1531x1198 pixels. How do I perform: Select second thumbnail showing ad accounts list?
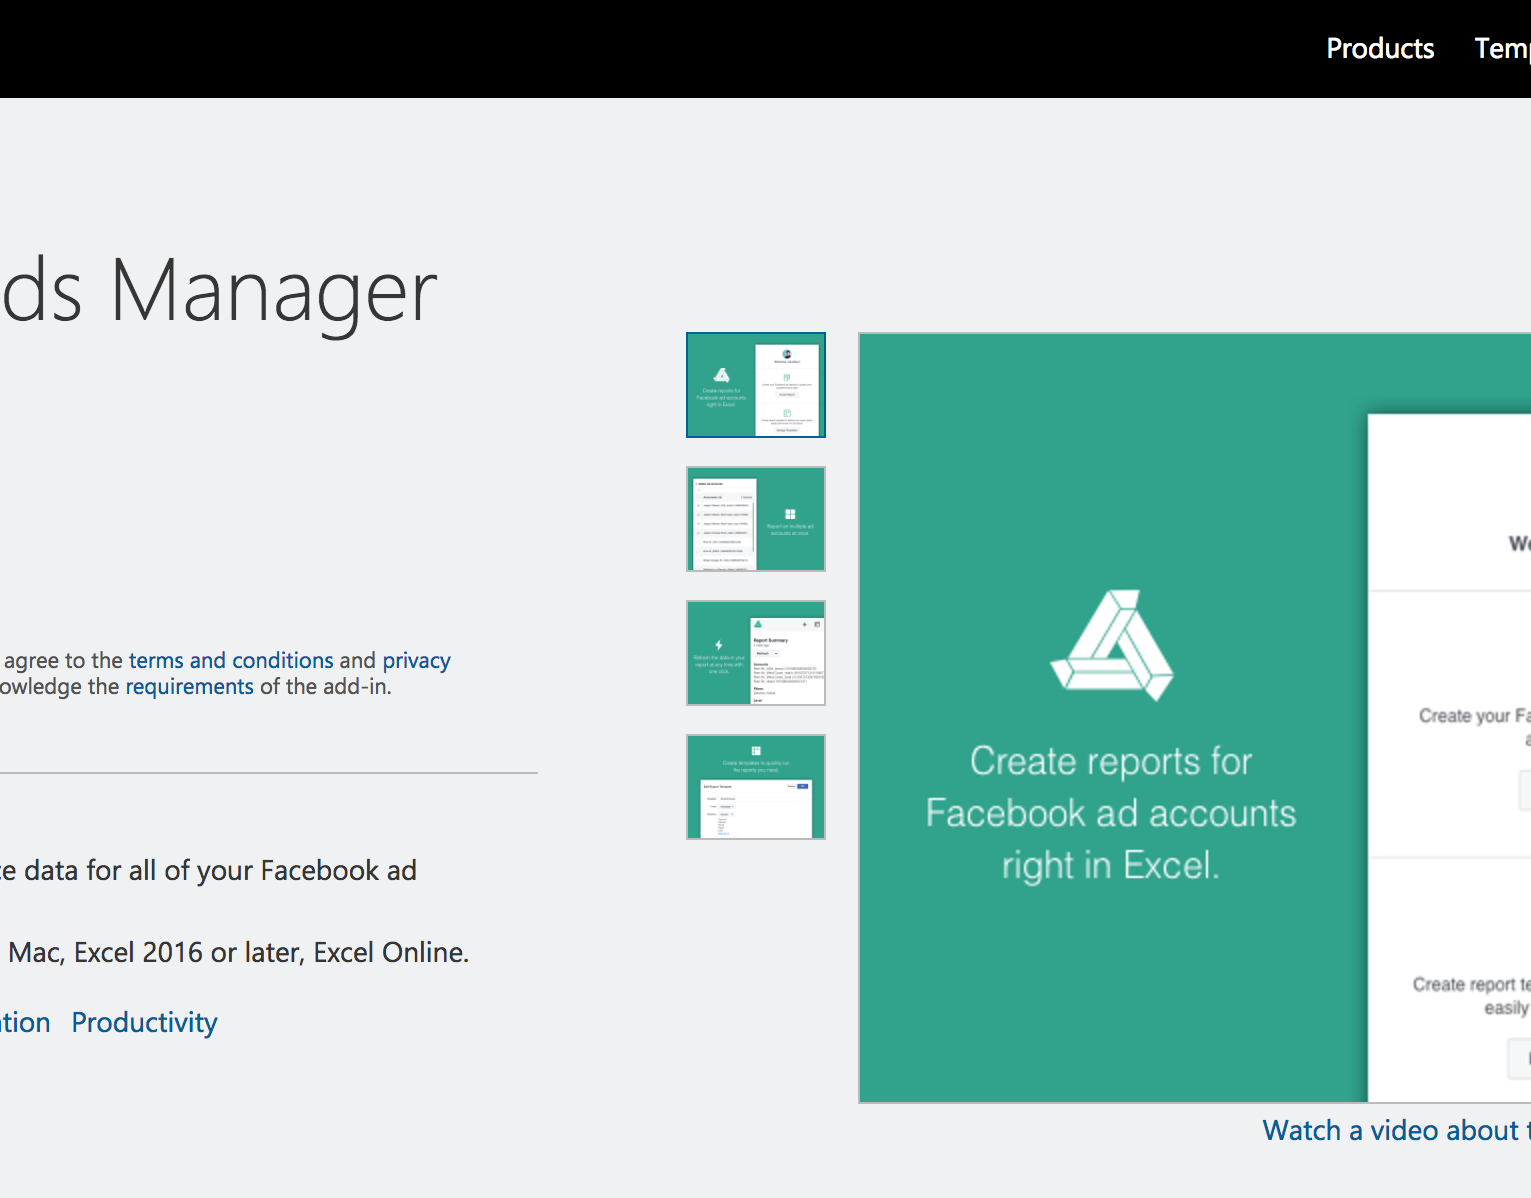(x=756, y=519)
